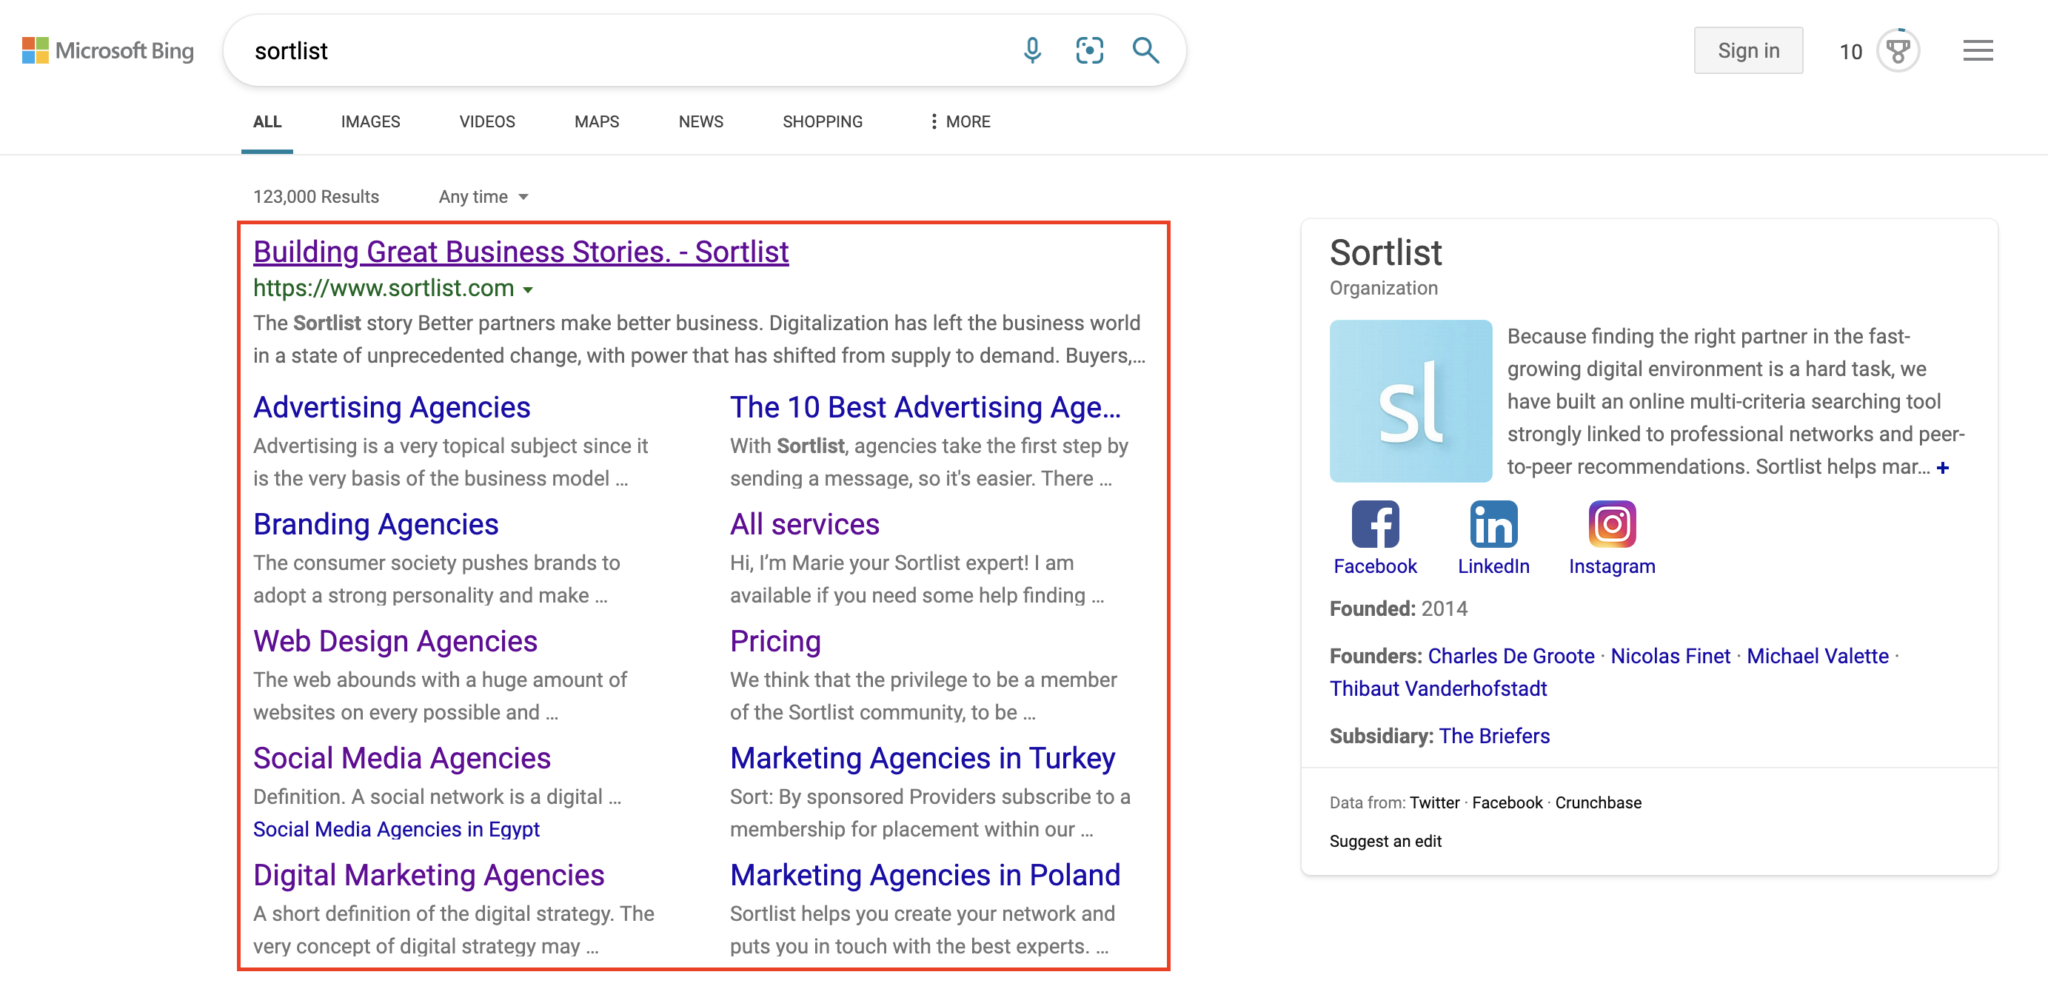Viewport: 2048px width, 986px height.
Task: Switch to the IMAGES tab
Action: click(x=369, y=121)
